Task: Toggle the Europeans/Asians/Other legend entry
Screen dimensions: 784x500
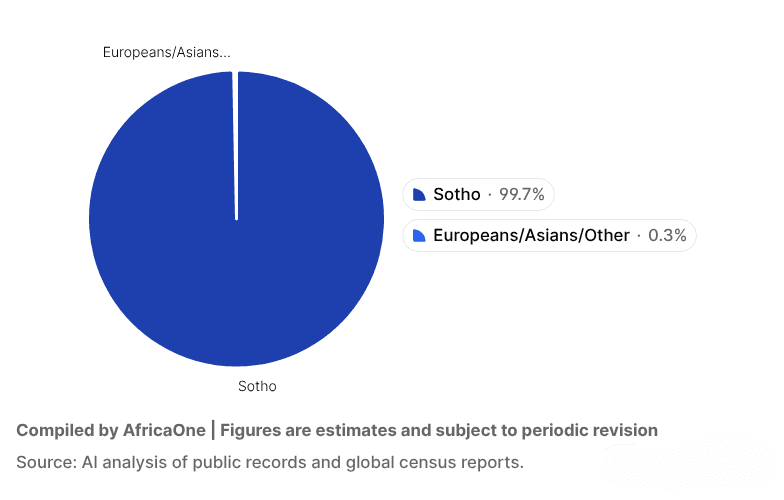Action: [x=549, y=236]
